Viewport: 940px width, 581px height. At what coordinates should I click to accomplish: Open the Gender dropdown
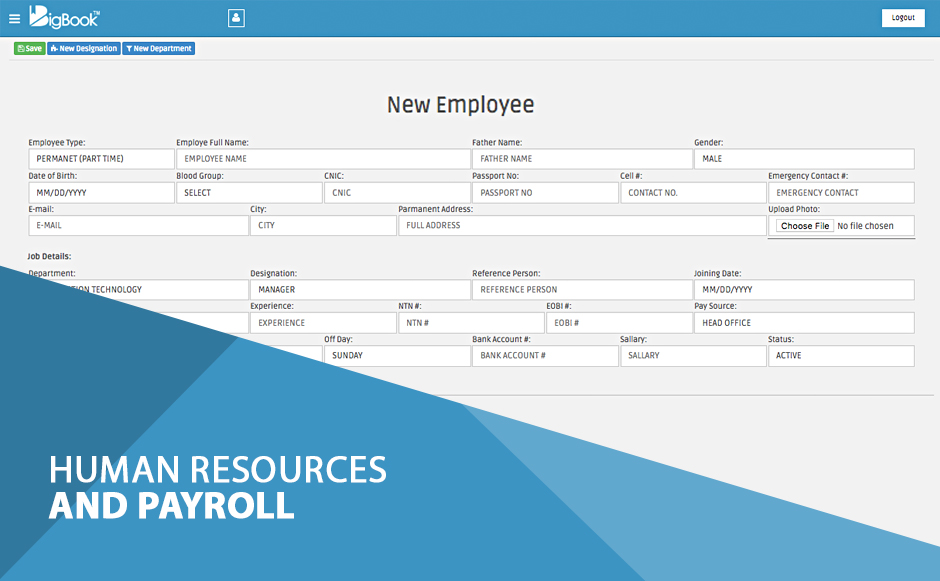coord(803,159)
